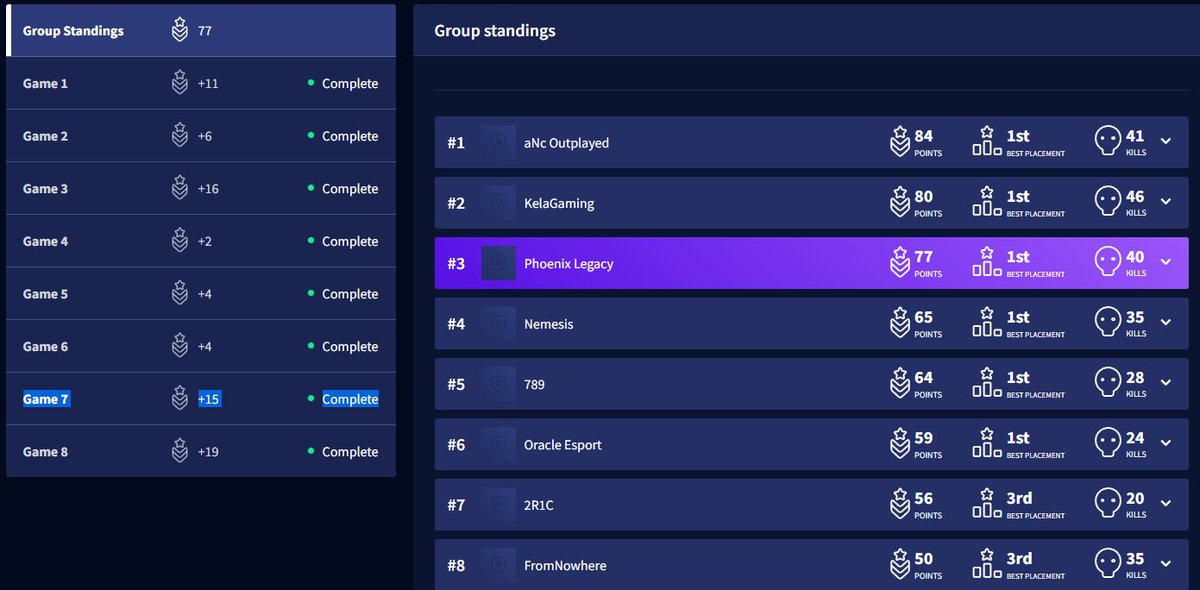Click the aNc Outplayed team name
Image resolution: width=1200 pixels, height=590 pixels.
click(566, 143)
